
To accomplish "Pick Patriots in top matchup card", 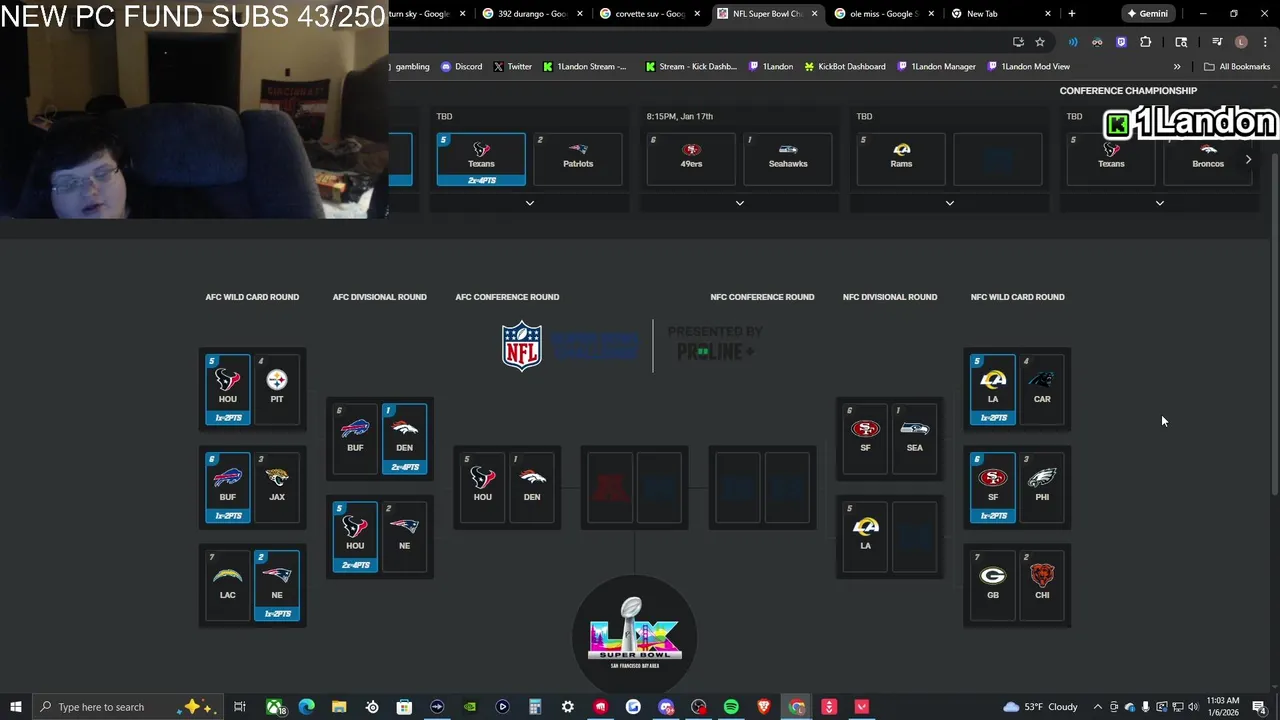I will 578,159.
